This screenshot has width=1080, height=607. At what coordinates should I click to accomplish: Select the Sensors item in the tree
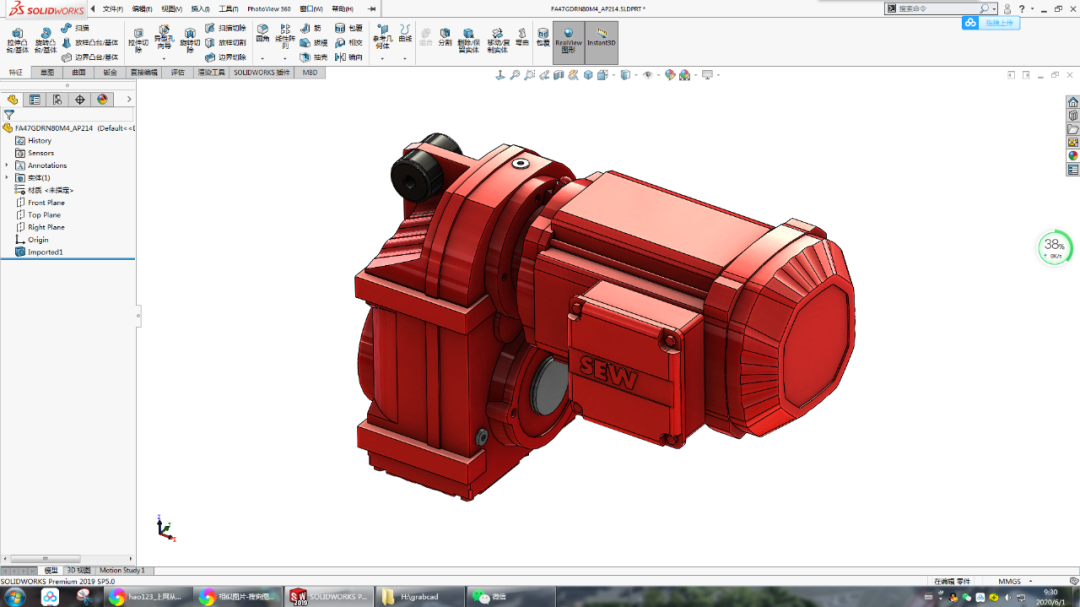point(34,153)
